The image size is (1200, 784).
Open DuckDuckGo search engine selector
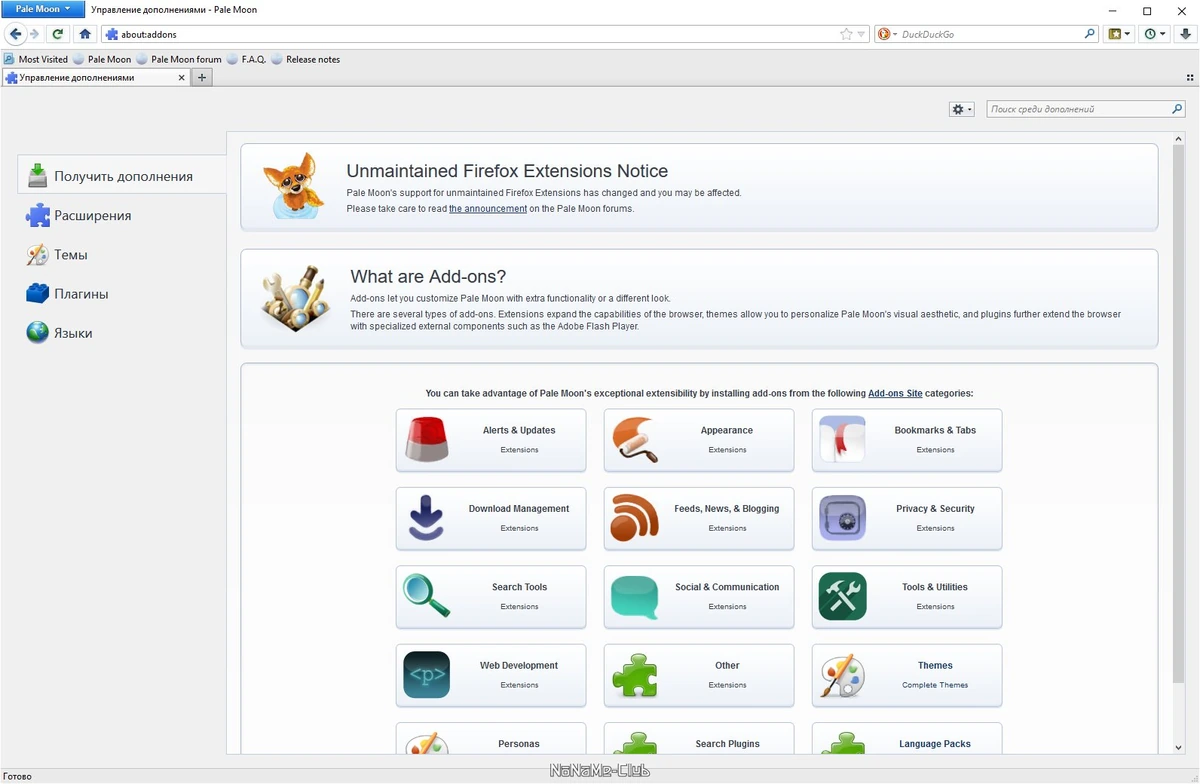[x=887, y=34]
